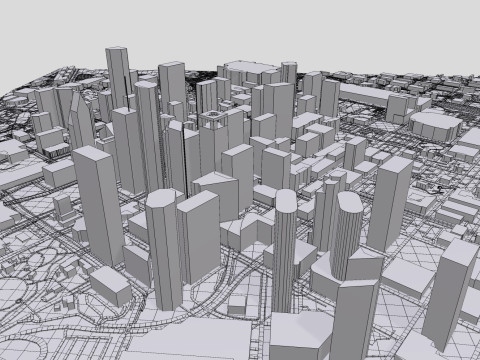Select the long flat convention hall near the horizon
The height and width of the screenshot is (360, 480).
tap(367, 95)
